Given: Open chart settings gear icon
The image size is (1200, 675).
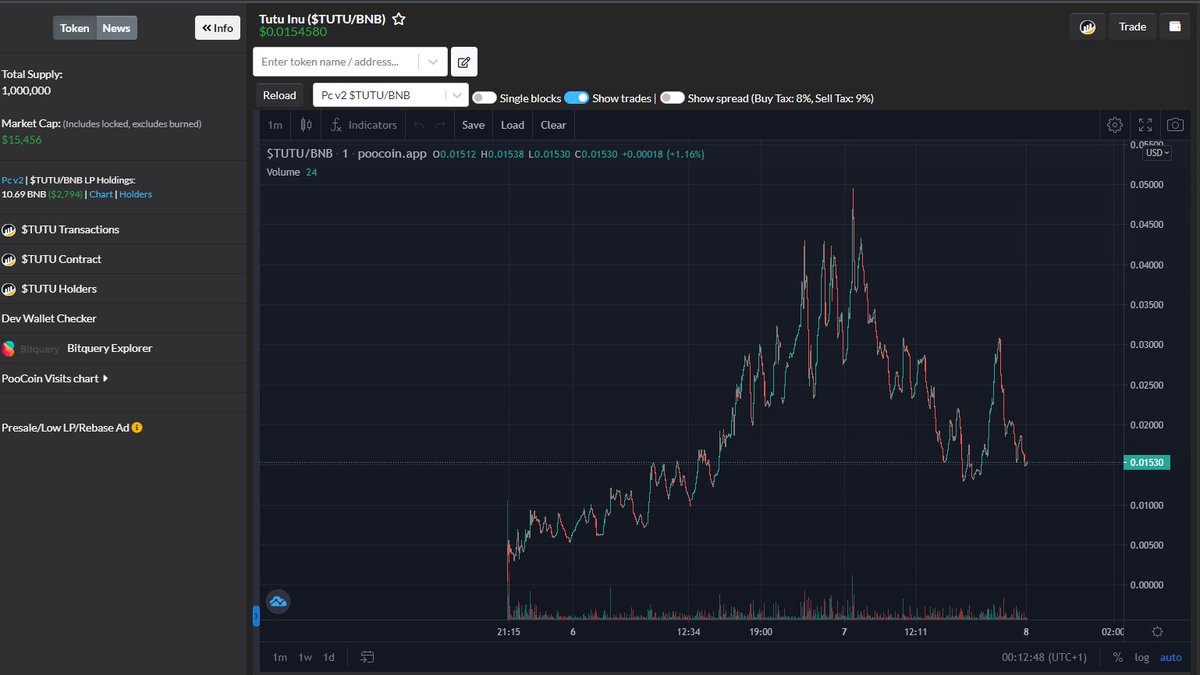Looking at the screenshot, I should point(1115,125).
